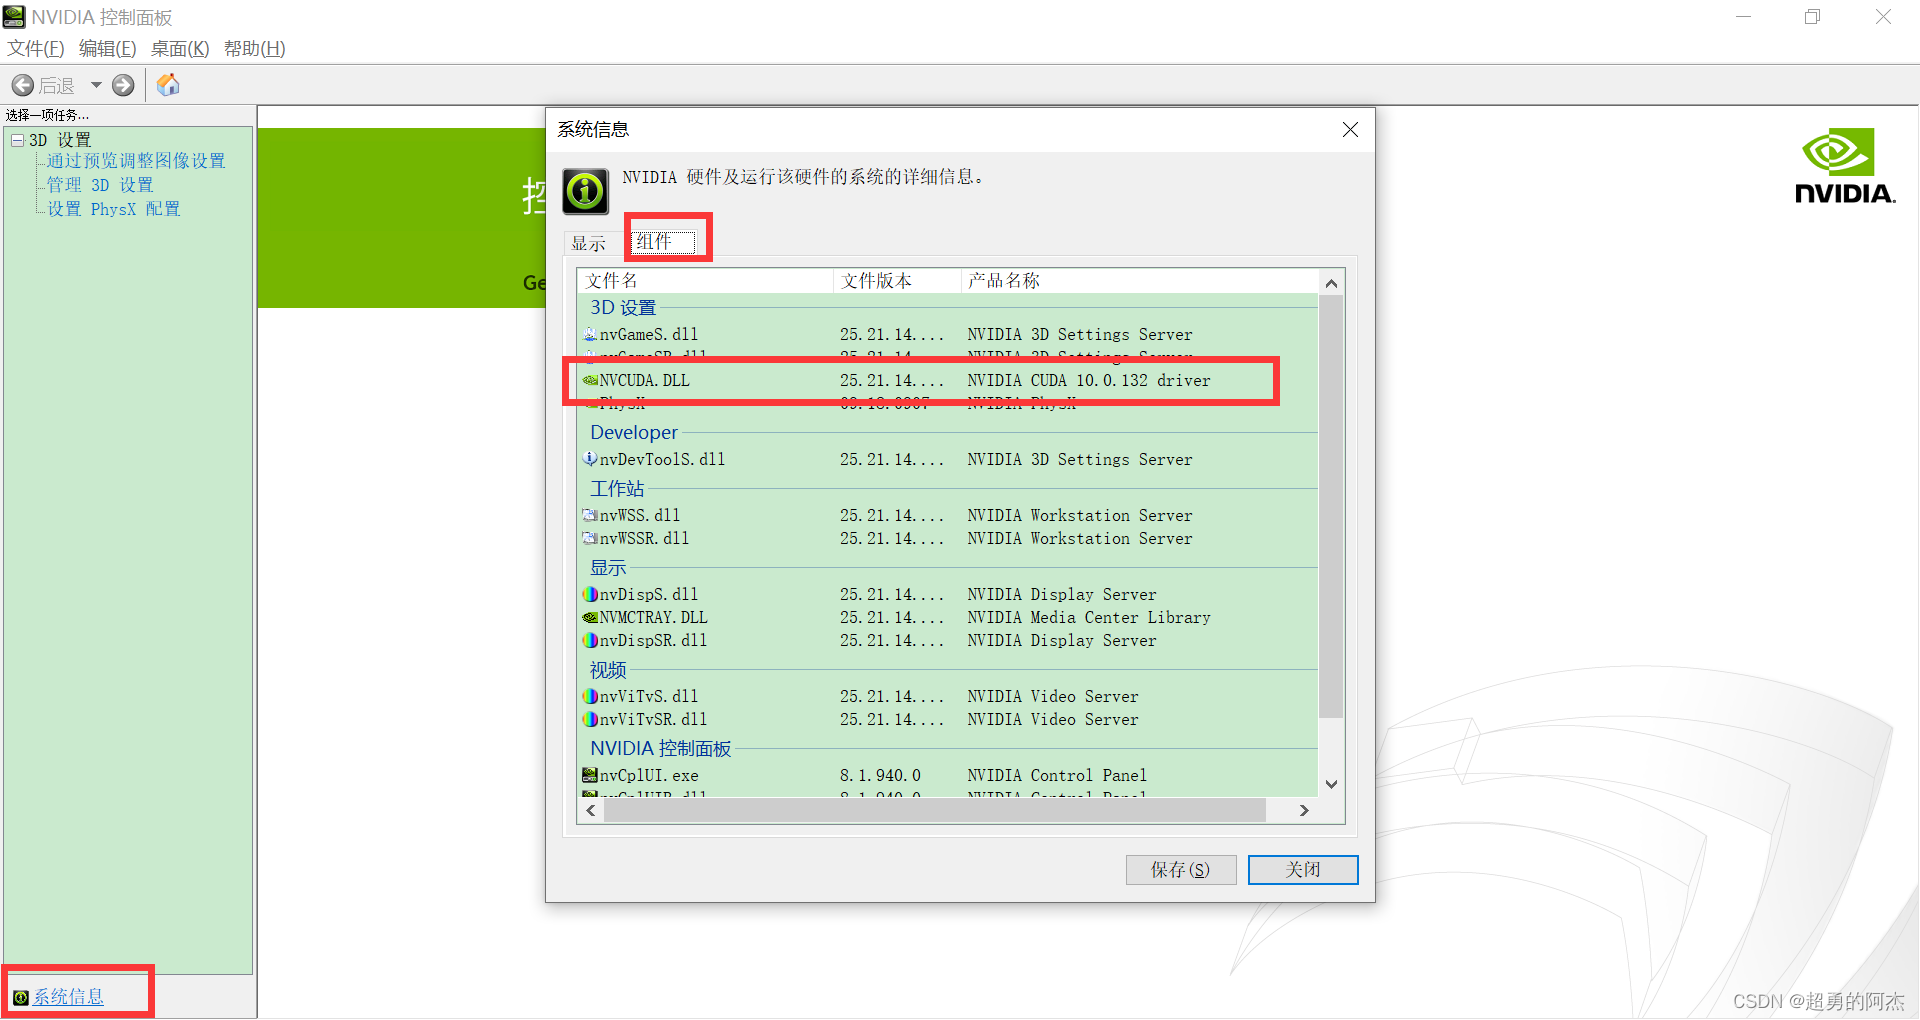This screenshot has height=1020, width=1920.
Task: Click the 关闭 button
Action: coord(1303,870)
